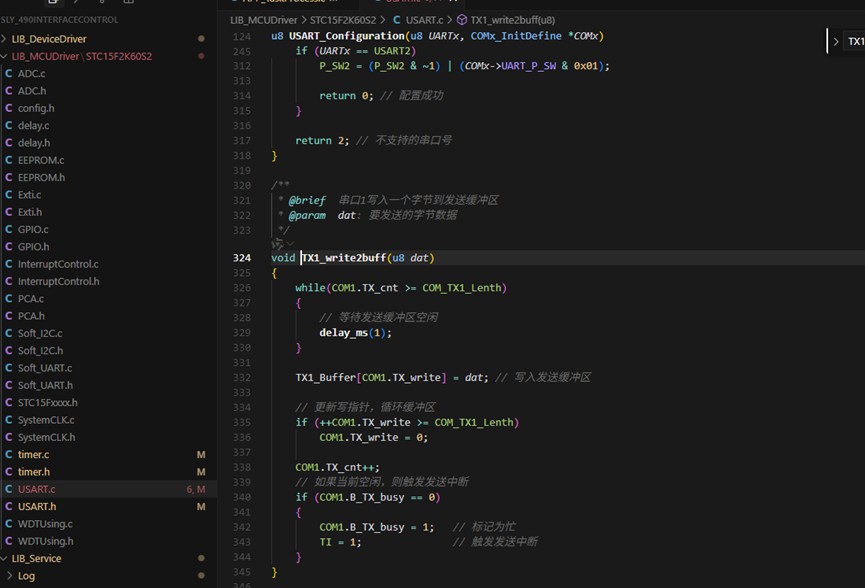Open STC15Fxxxx.h file
This screenshot has width=865, height=588.
coord(47,402)
